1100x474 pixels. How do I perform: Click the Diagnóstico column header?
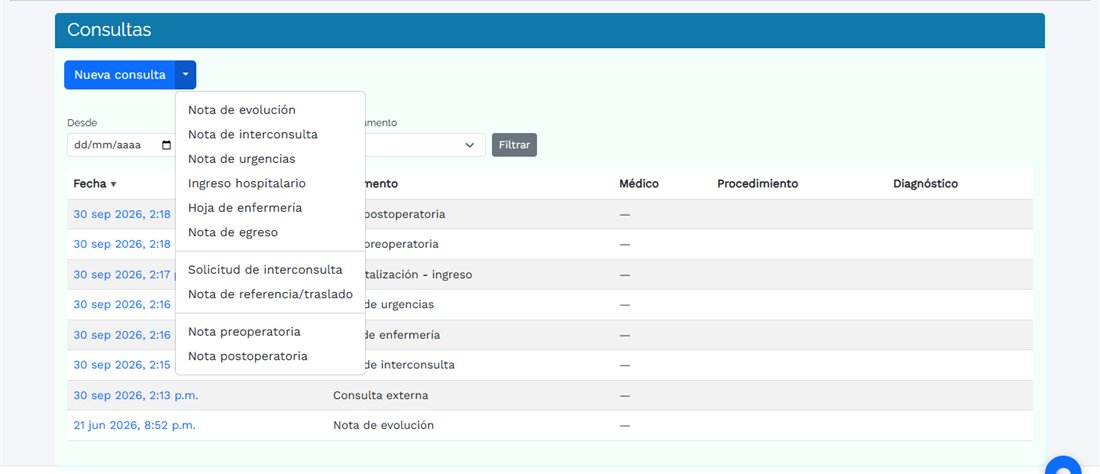point(925,184)
